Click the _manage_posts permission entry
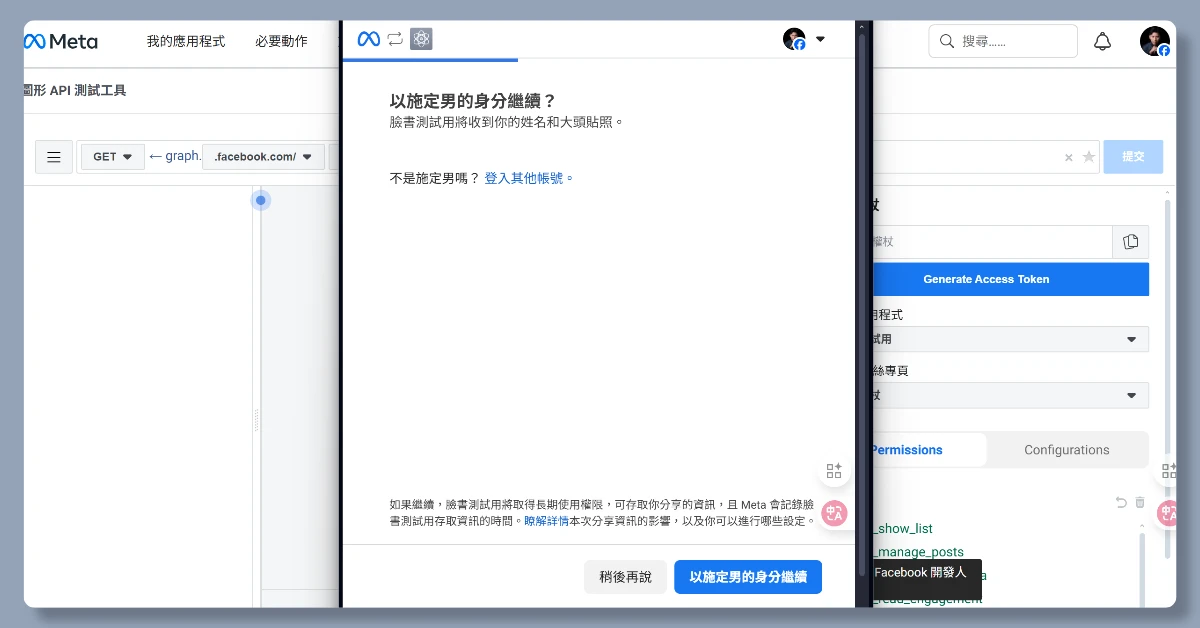The width and height of the screenshot is (1200, 628). (x=918, y=552)
